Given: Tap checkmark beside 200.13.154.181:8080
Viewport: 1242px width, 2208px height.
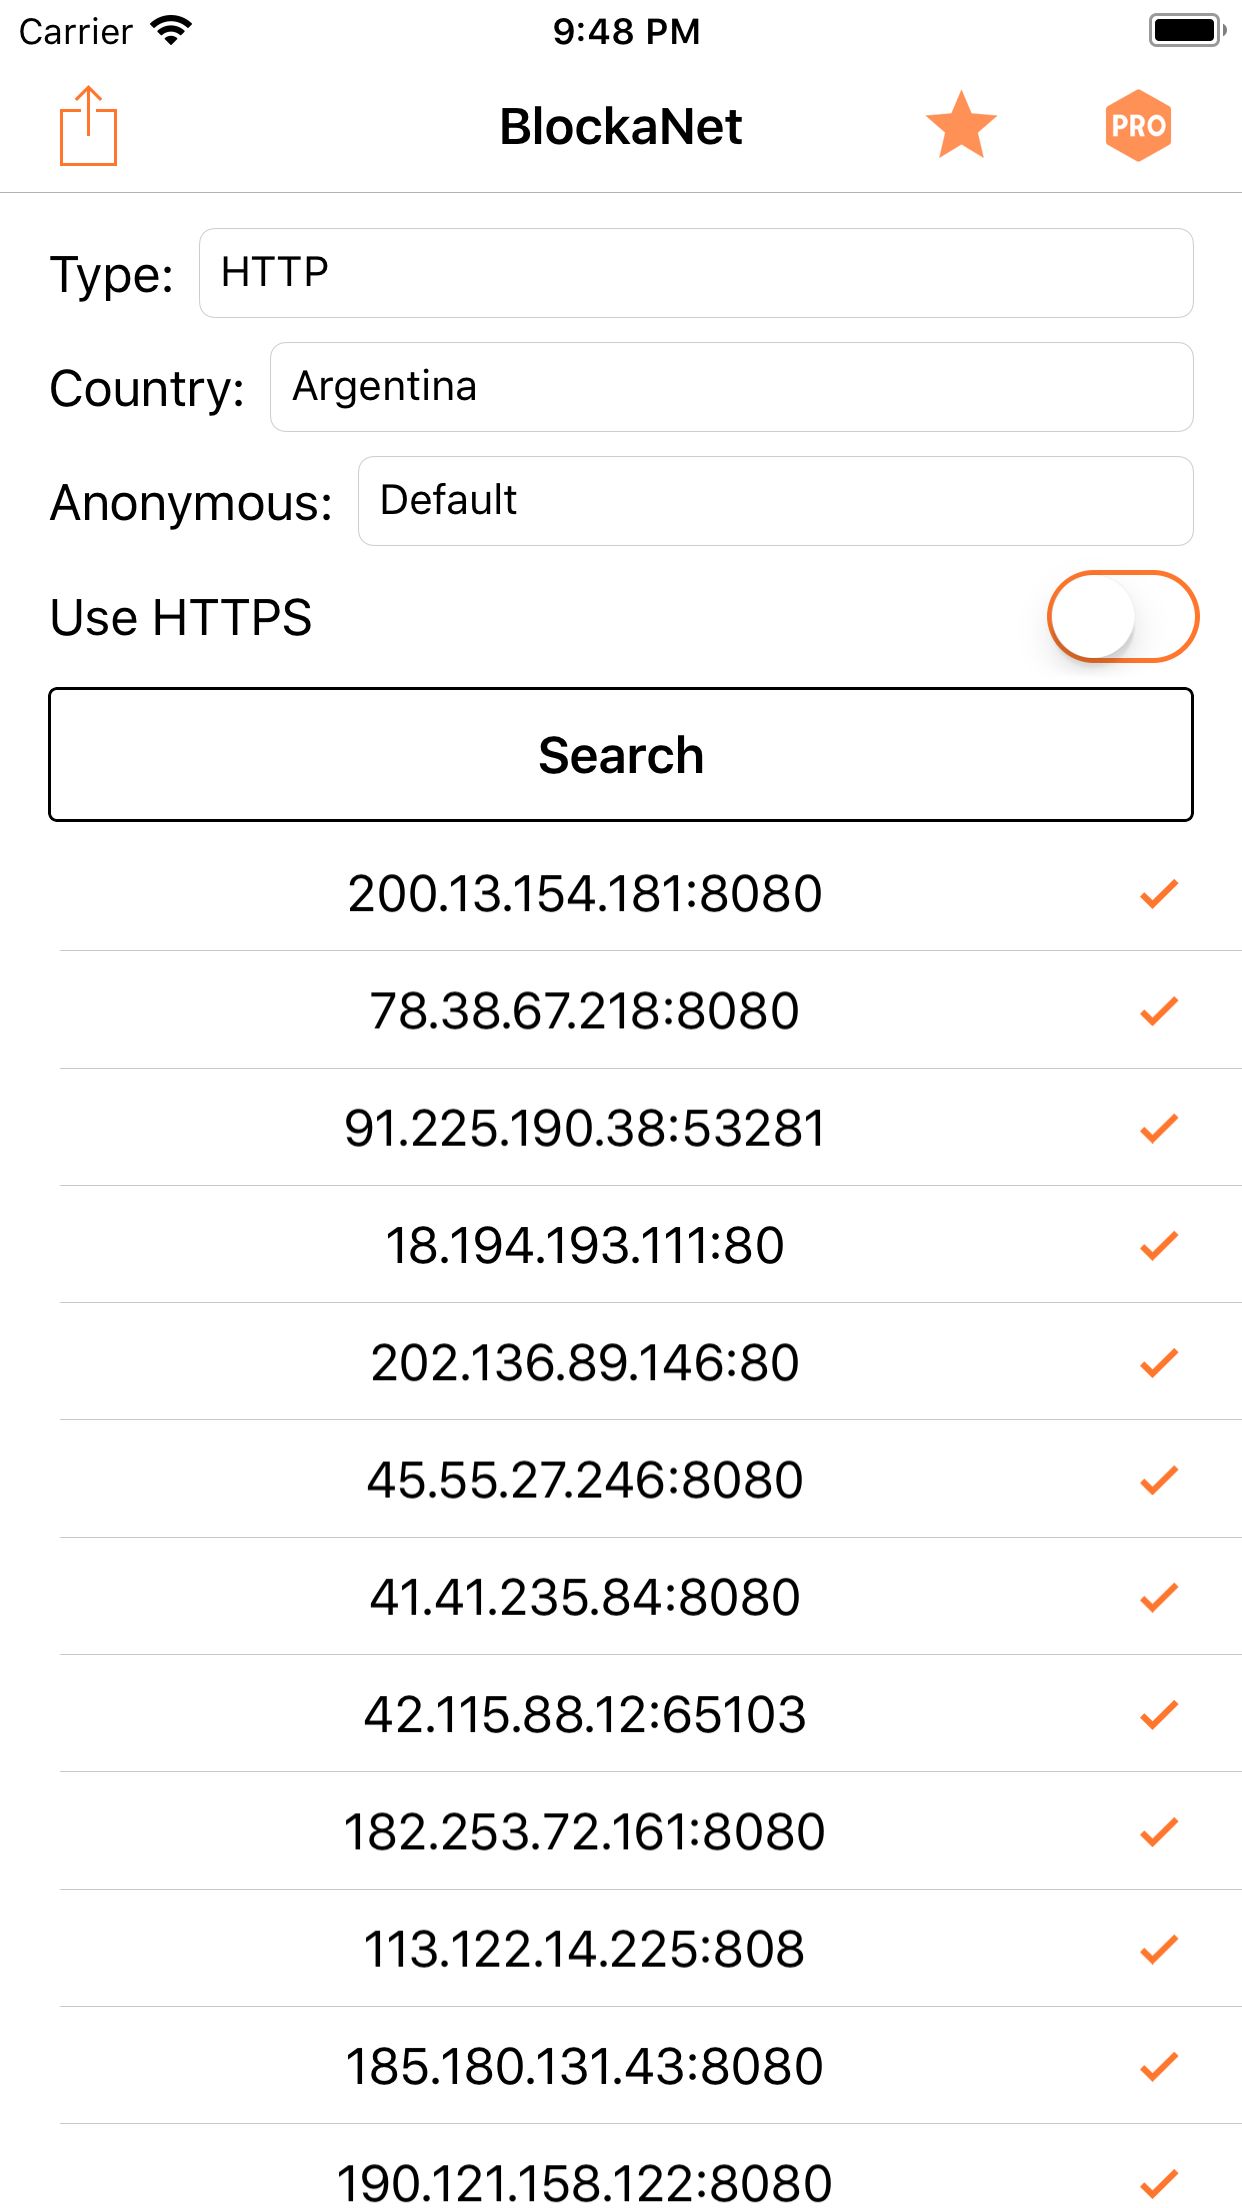Looking at the screenshot, I should click(x=1159, y=893).
